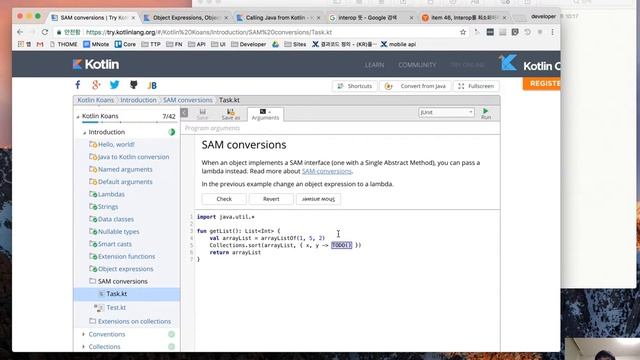
Task: Open Nullable types koan
Action: (x=118, y=231)
